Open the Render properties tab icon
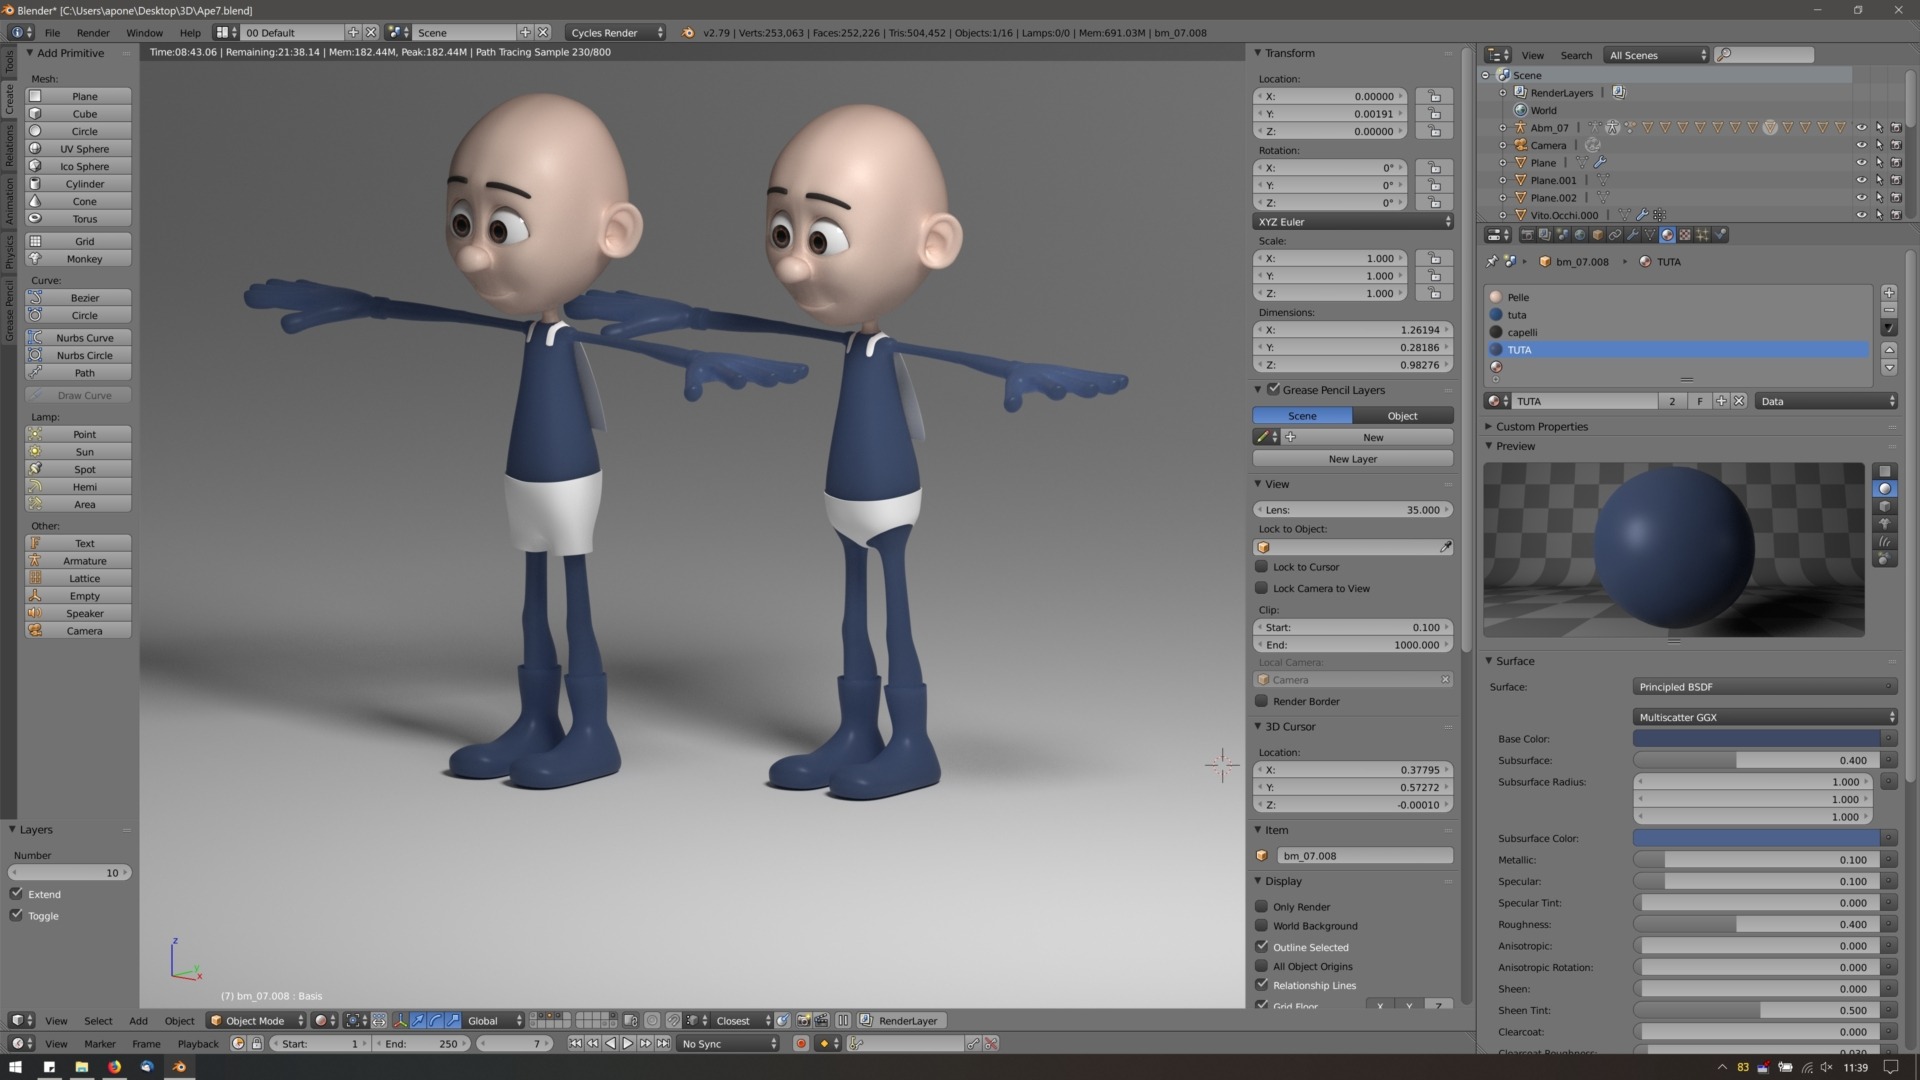Viewport: 1920px width, 1080px height. point(1527,235)
